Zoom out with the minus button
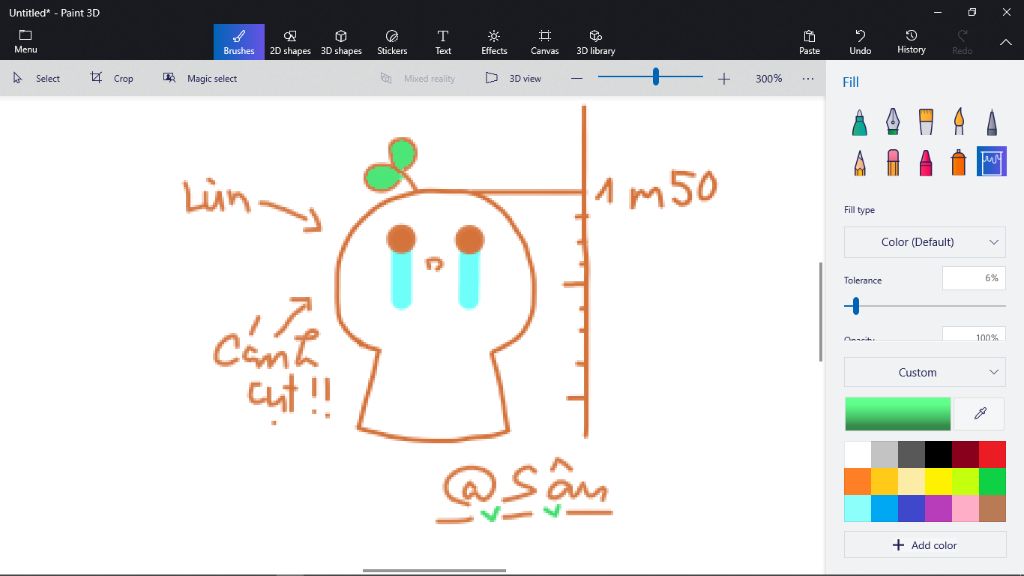The width and height of the screenshot is (1024, 576). pyautogui.click(x=576, y=78)
